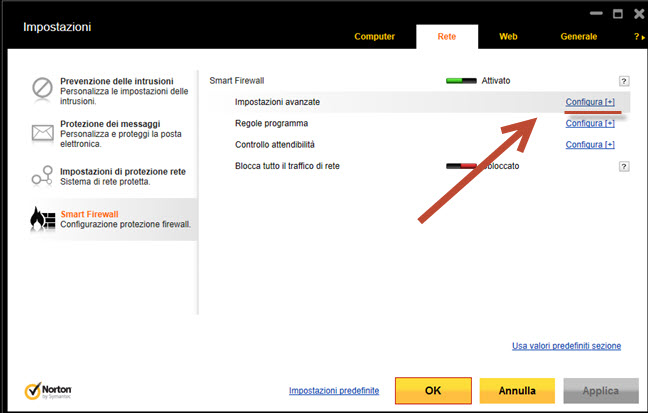648x413 pixels.
Task: Click Usa valori predefiniti sezione link
Action: click(566, 346)
